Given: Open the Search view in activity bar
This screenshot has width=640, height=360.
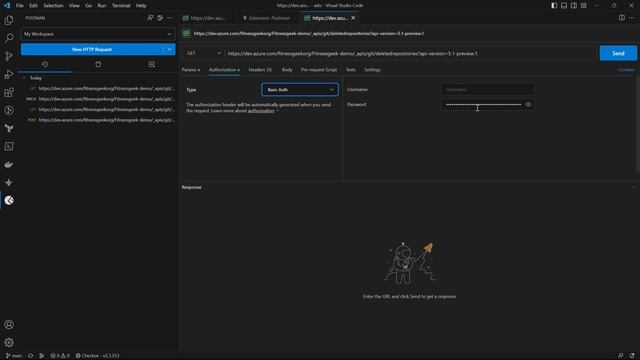Looking at the screenshot, I should (9, 38).
